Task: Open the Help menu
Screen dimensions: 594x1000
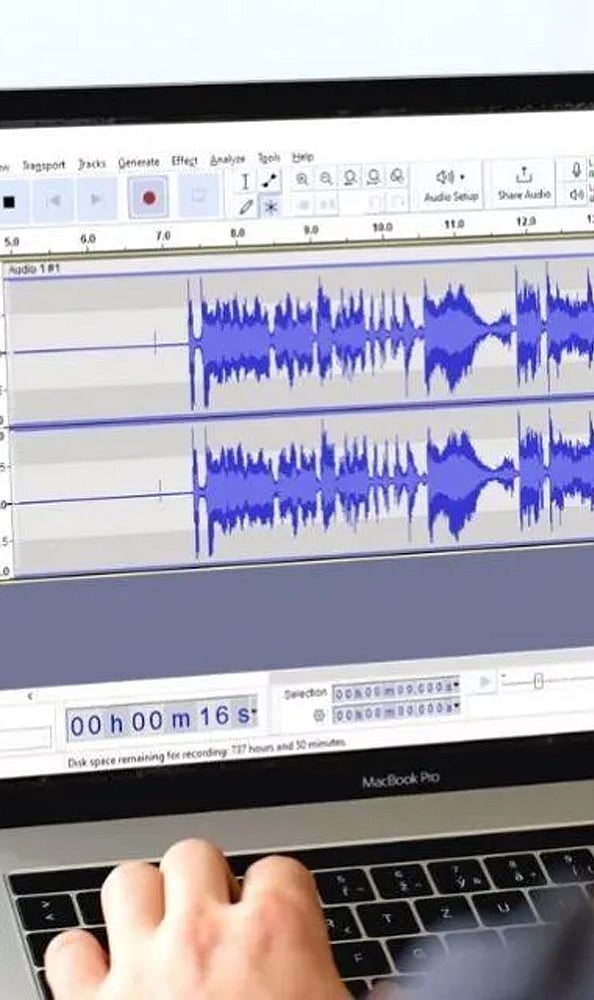Action: click(302, 156)
